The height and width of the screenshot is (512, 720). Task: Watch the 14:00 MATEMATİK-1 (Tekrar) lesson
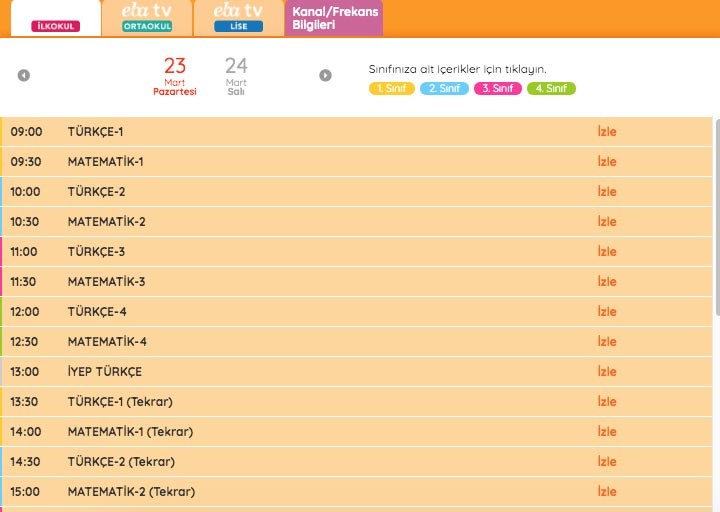[606, 432]
